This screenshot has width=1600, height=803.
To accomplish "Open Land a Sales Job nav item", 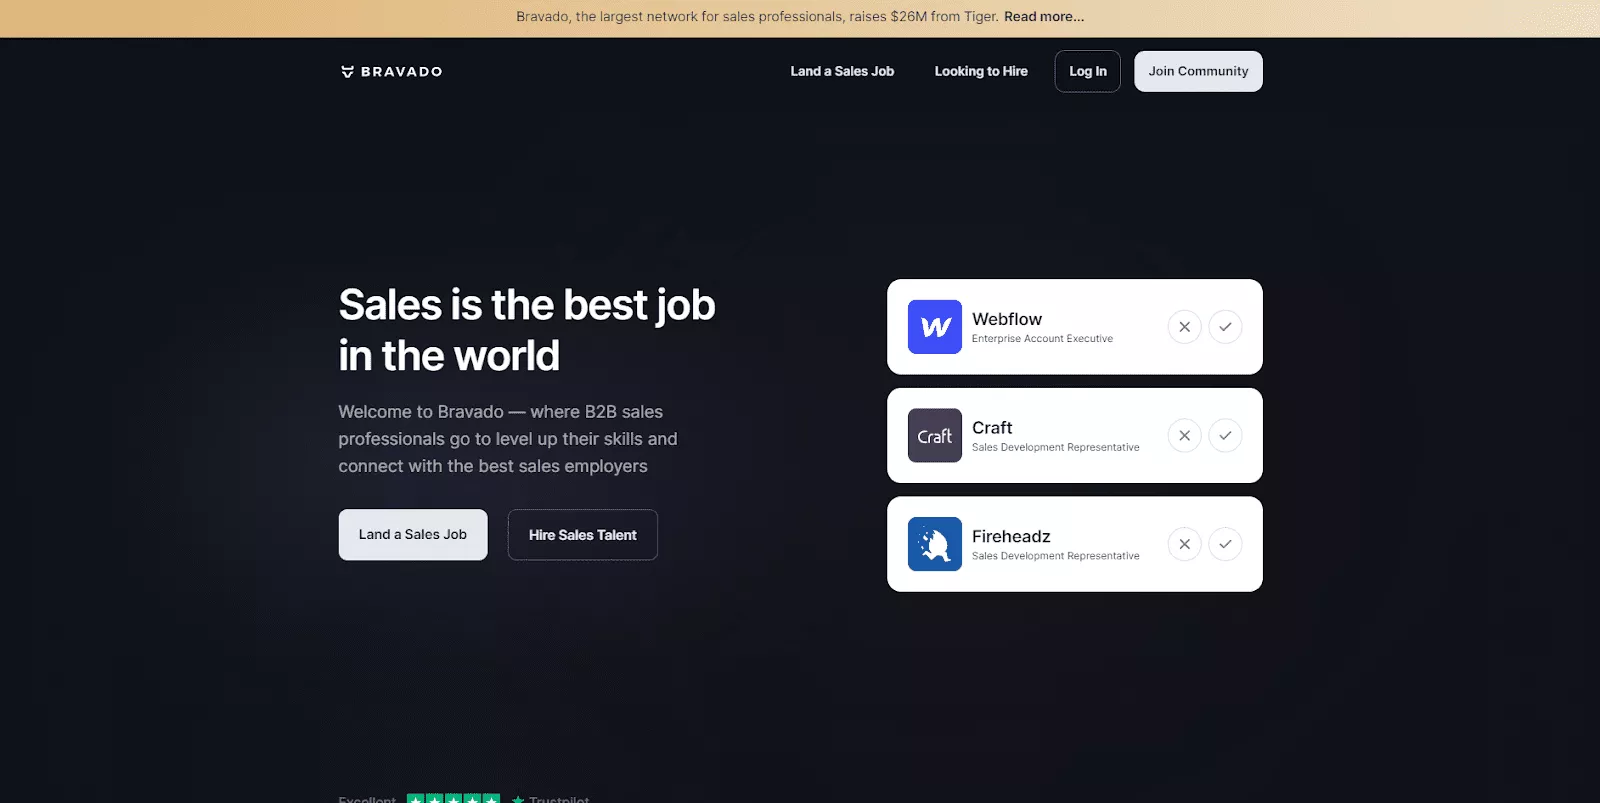I will tap(842, 71).
